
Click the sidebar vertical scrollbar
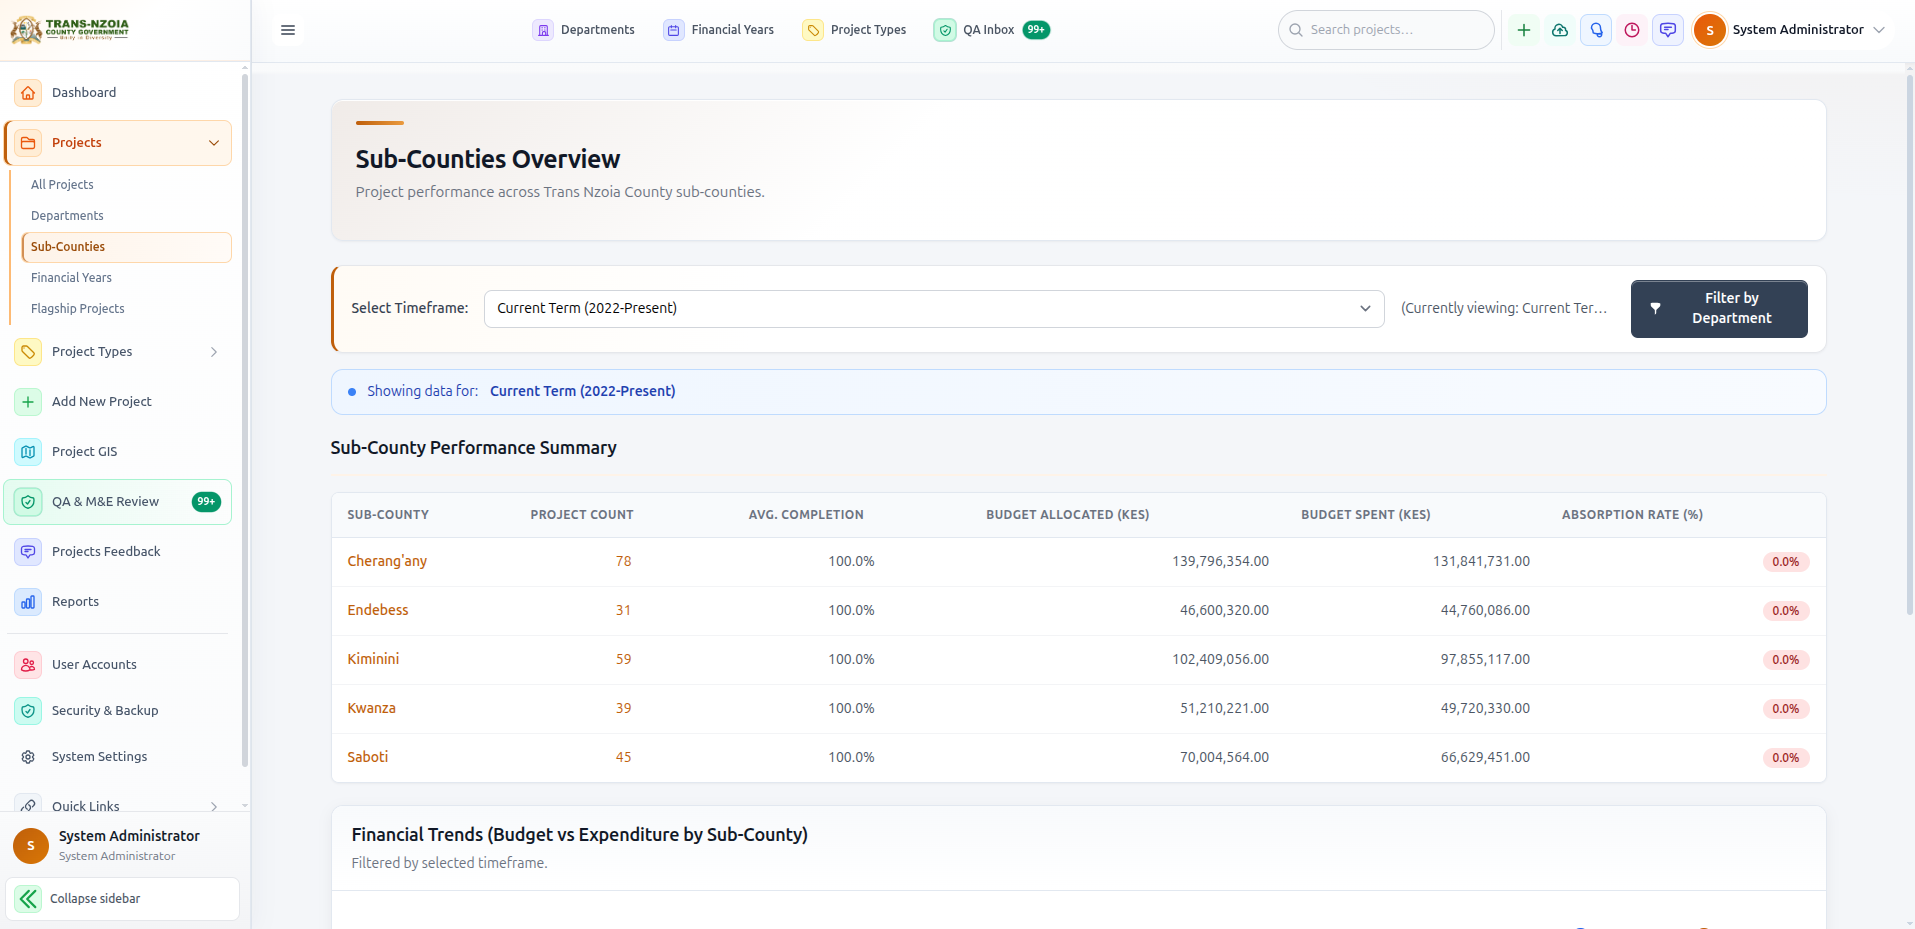(245, 420)
